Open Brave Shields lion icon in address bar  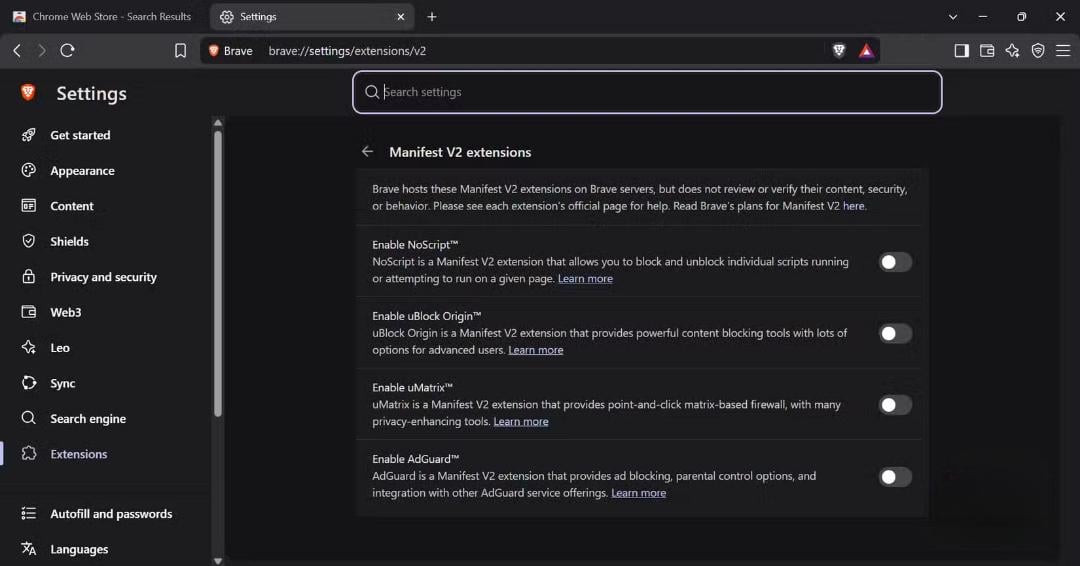[x=839, y=50]
